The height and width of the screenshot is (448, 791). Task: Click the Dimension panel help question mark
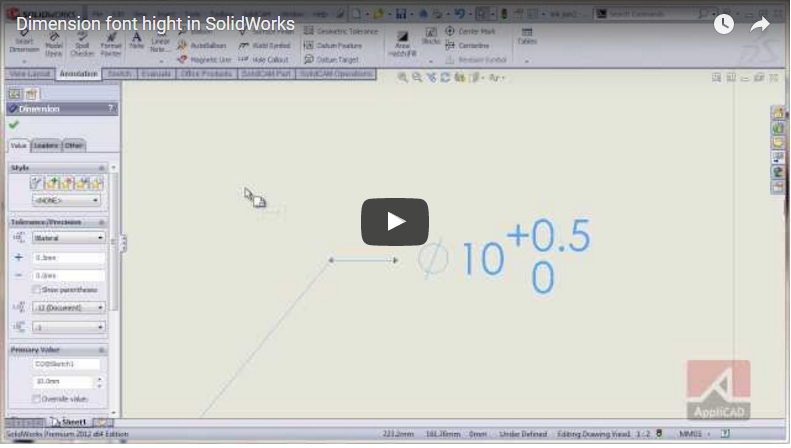(x=110, y=108)
